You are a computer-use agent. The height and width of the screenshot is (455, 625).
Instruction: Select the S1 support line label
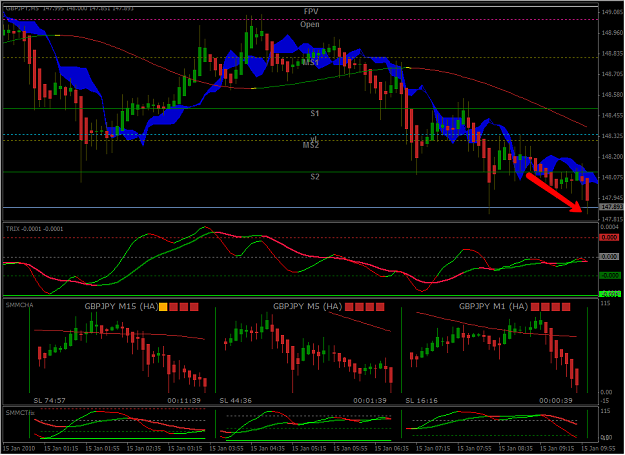pyautogui.click(x=315, y=114)
